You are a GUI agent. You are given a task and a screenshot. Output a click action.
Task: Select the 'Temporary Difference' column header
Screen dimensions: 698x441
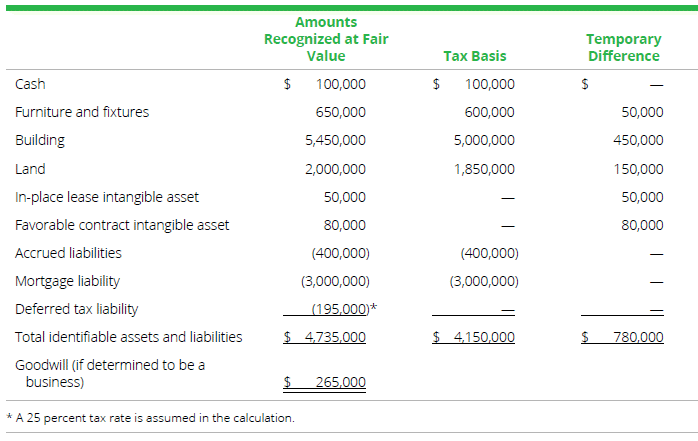[x=623, y=47]
